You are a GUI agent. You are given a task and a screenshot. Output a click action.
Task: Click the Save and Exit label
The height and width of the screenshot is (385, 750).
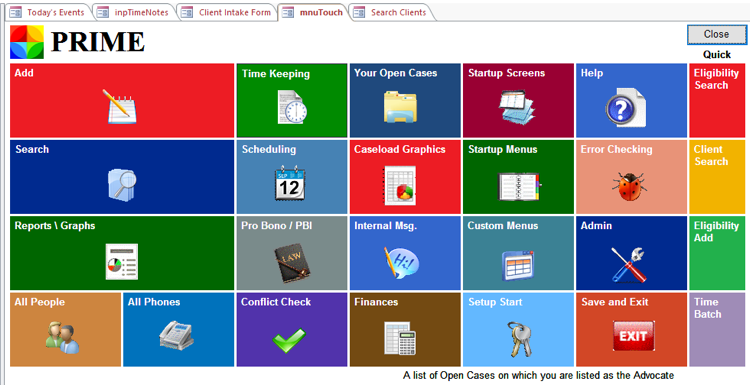(615, 302)
